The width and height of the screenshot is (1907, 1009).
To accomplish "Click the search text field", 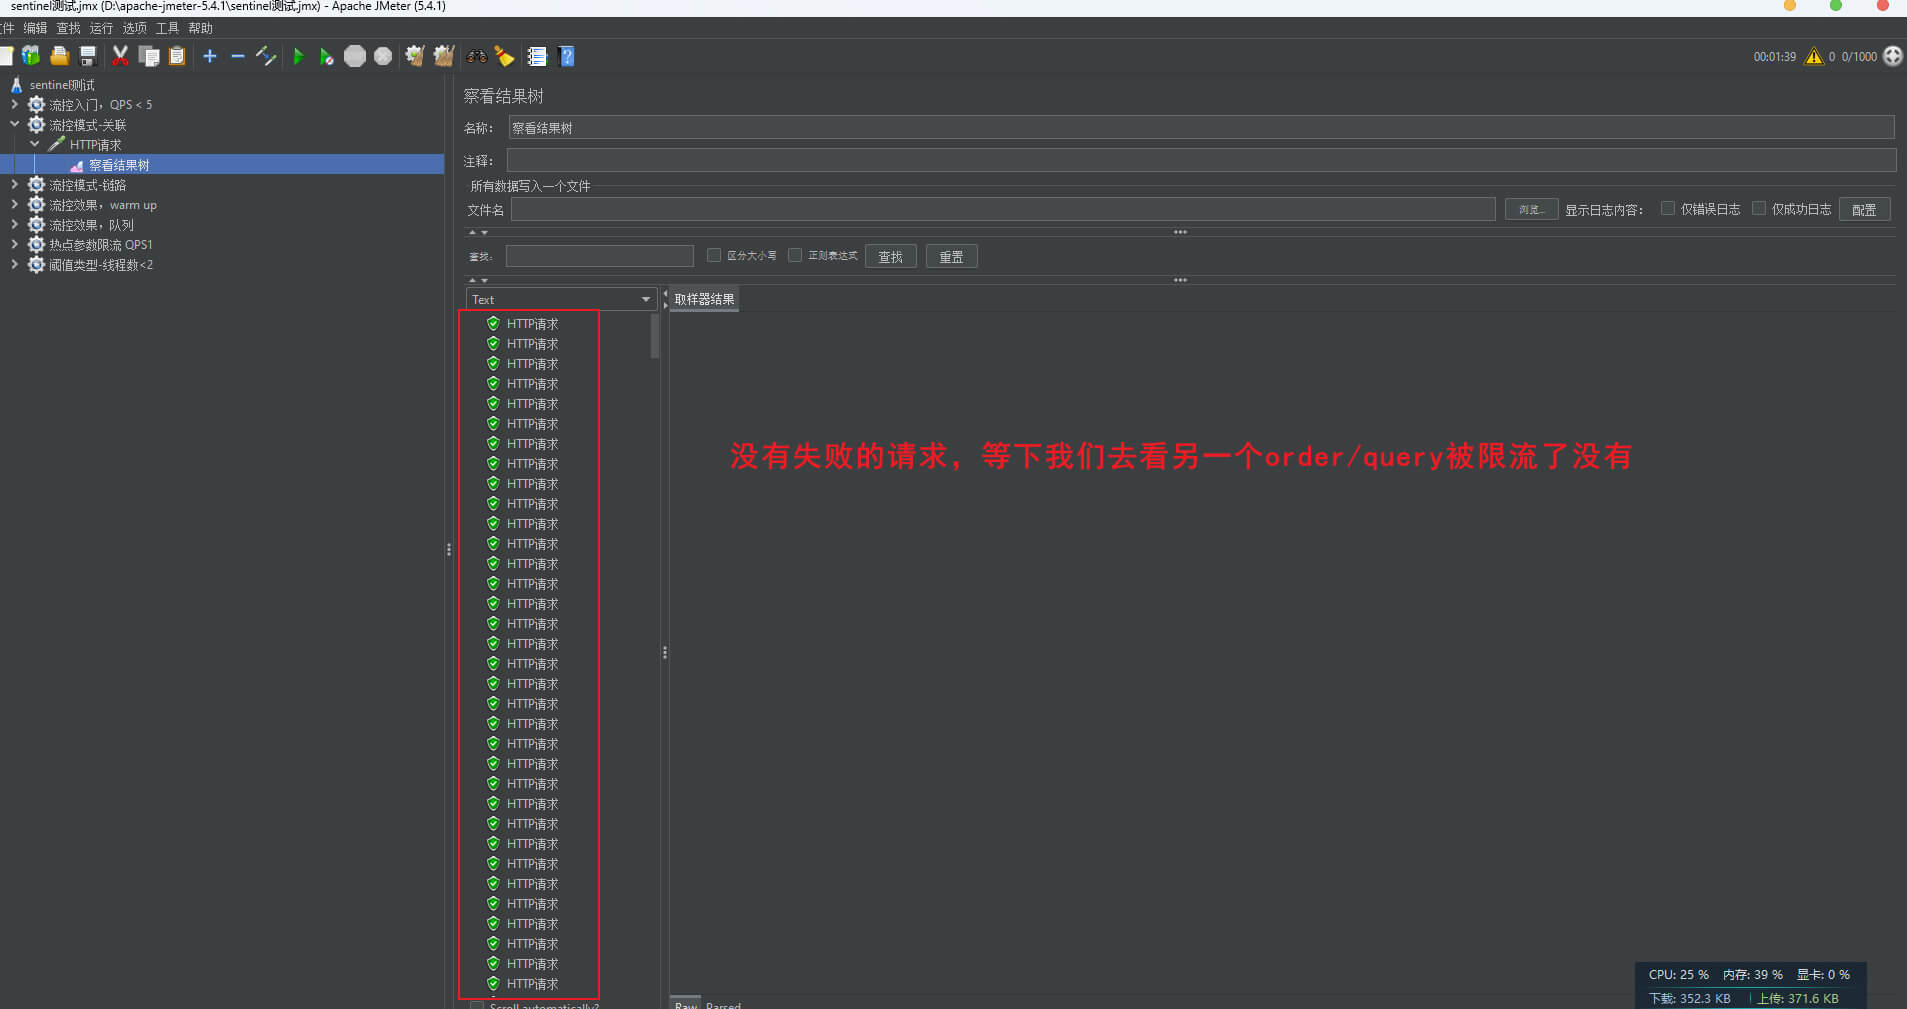I will pos(599,256).
